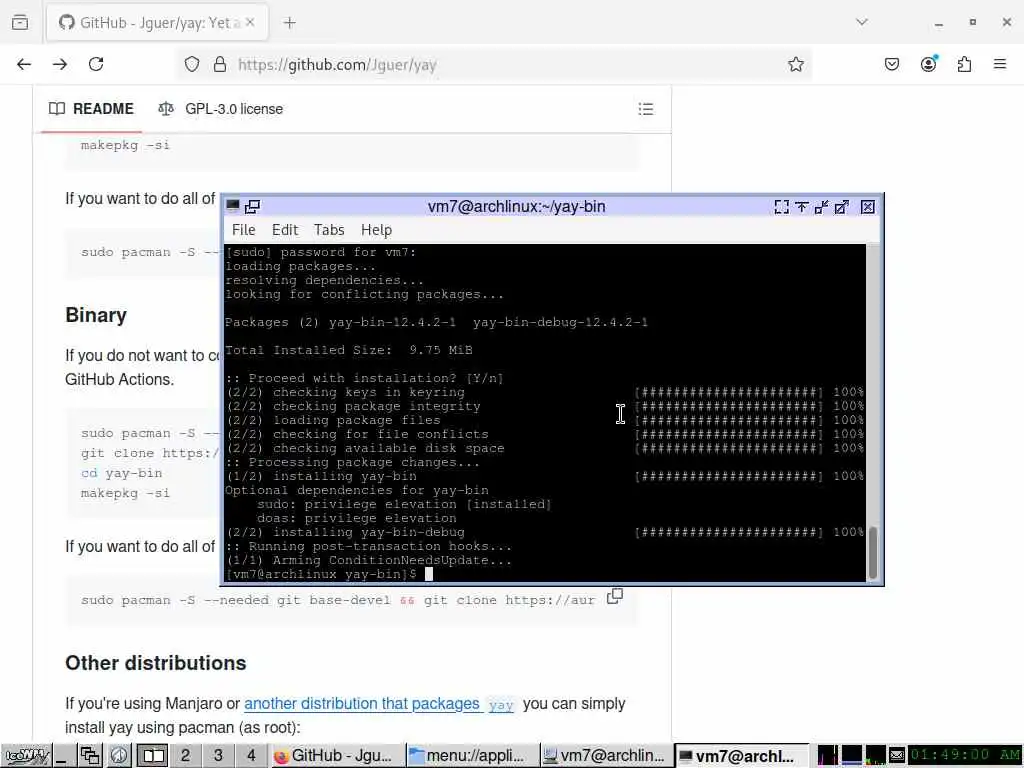The width and height of the screenshot is (1024, 768).
Task: Follow 'another distribution that packages yay' link
Action: [379, 704]
